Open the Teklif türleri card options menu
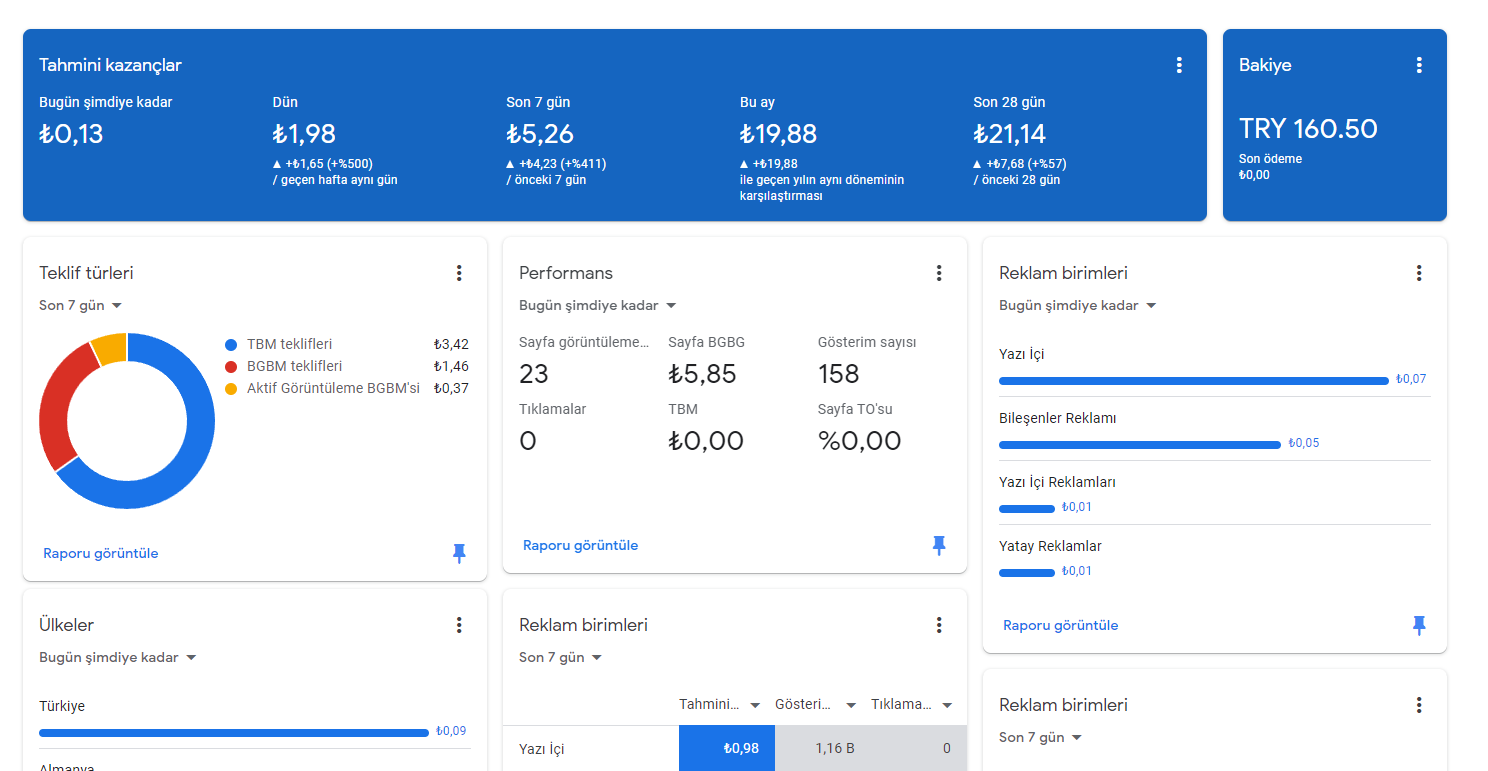 click(x=459, y=273)
